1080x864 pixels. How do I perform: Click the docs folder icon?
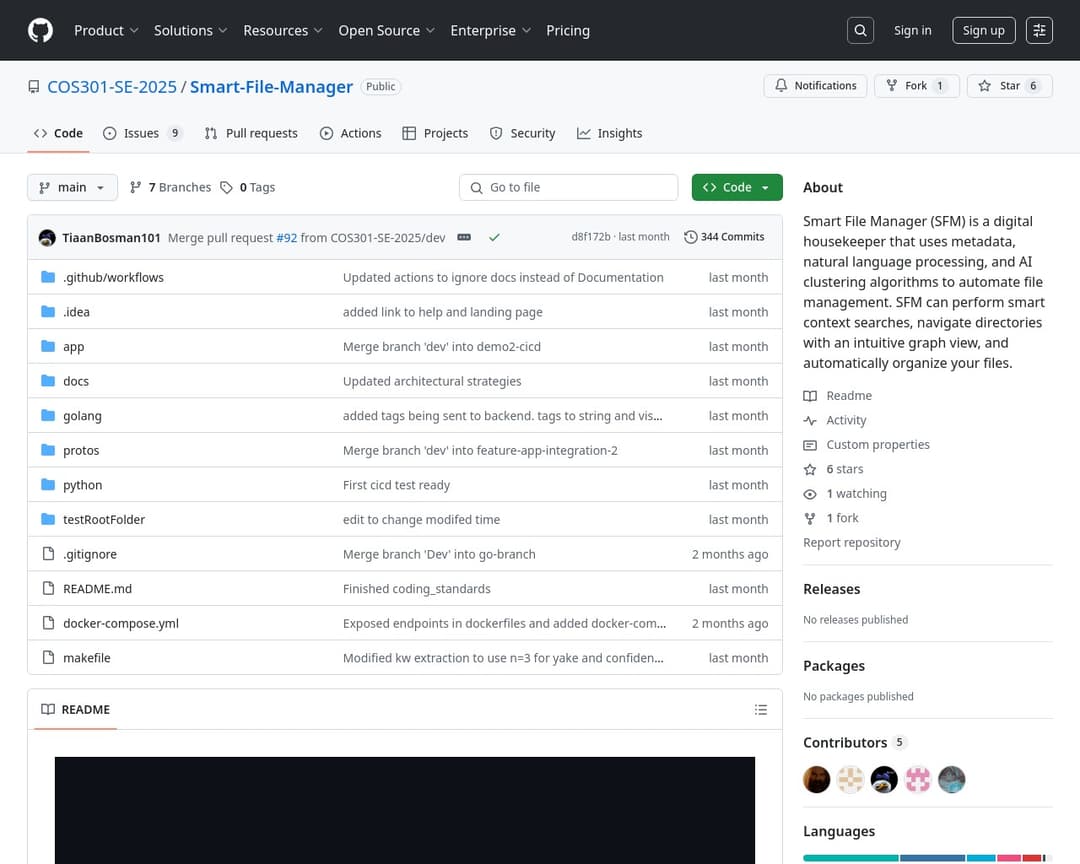(x=48, y=380)
